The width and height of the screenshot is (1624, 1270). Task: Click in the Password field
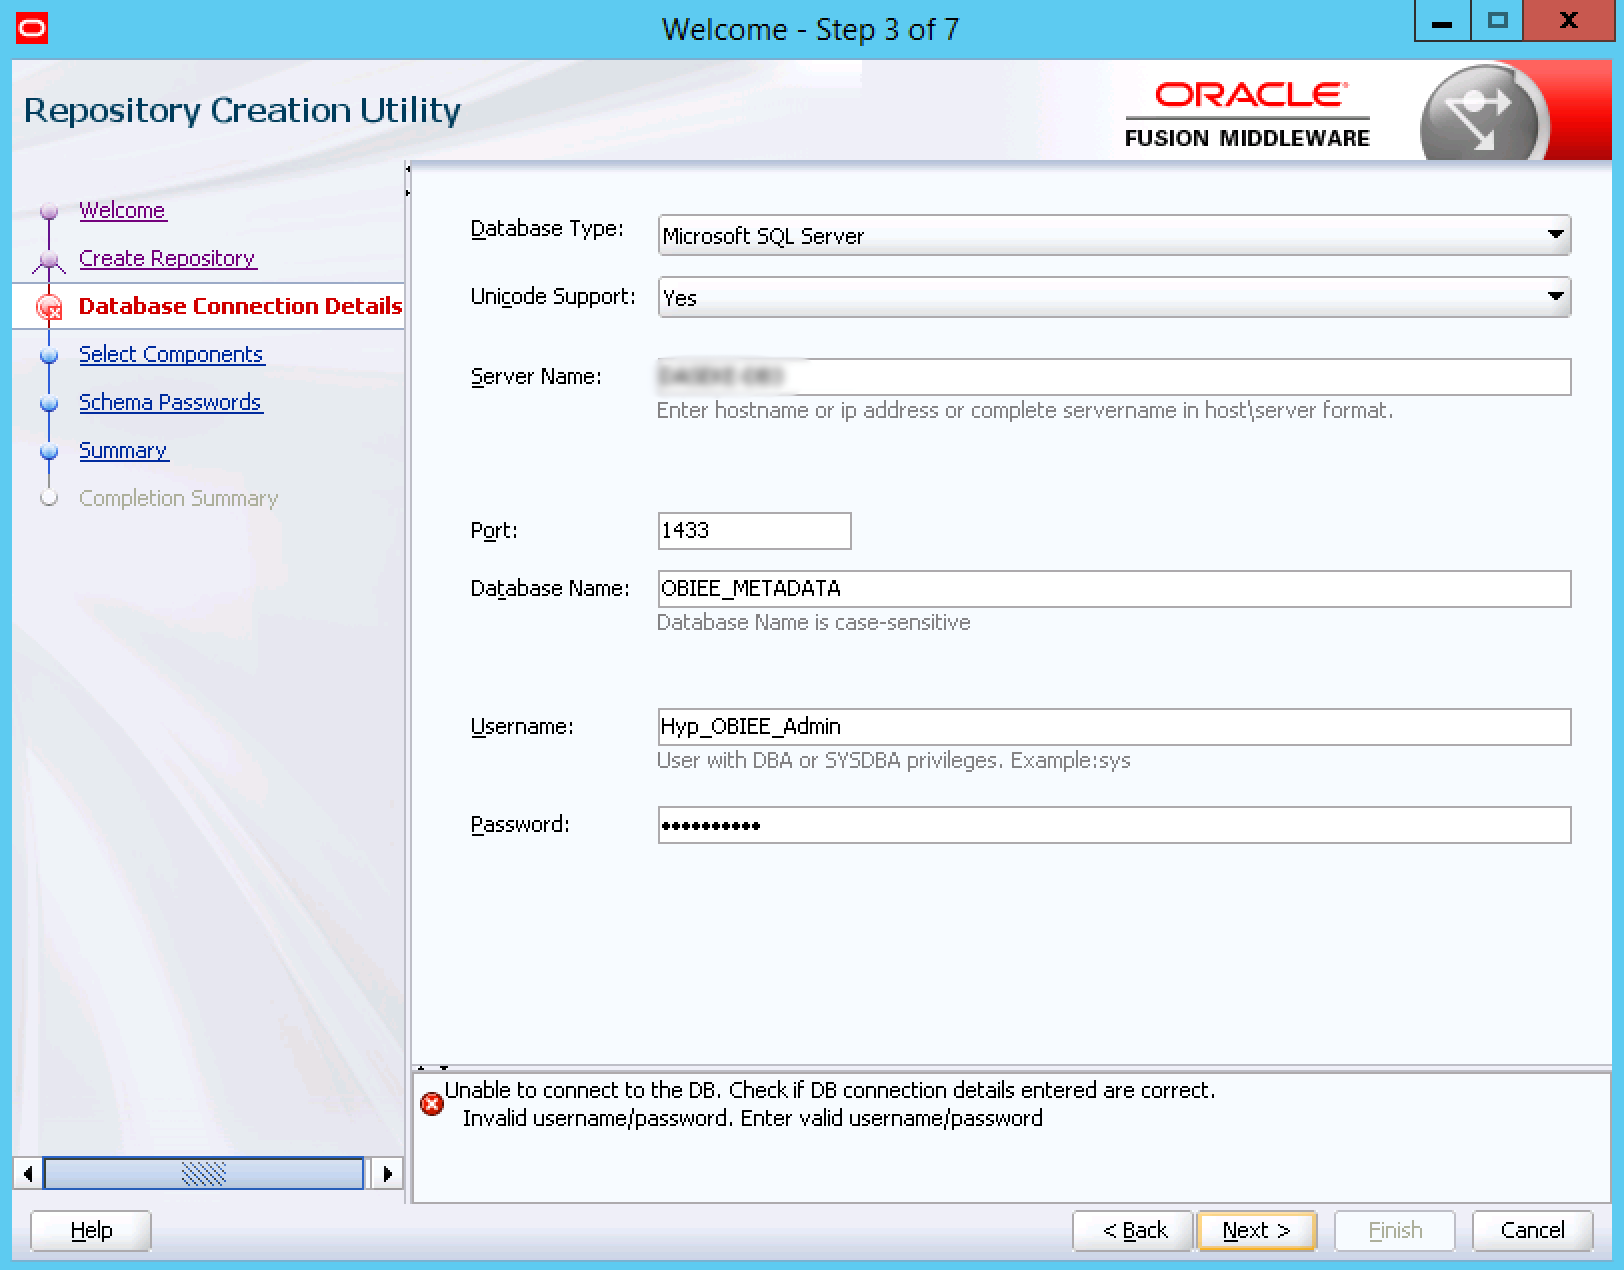[x=1114, y=825]
